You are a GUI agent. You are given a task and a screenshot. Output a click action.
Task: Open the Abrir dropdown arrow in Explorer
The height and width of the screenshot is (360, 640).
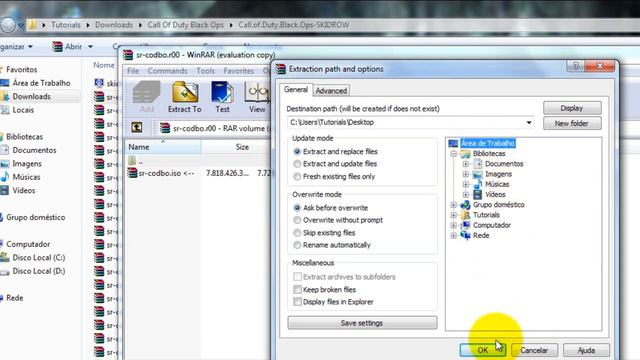click(x=90, y=47)
